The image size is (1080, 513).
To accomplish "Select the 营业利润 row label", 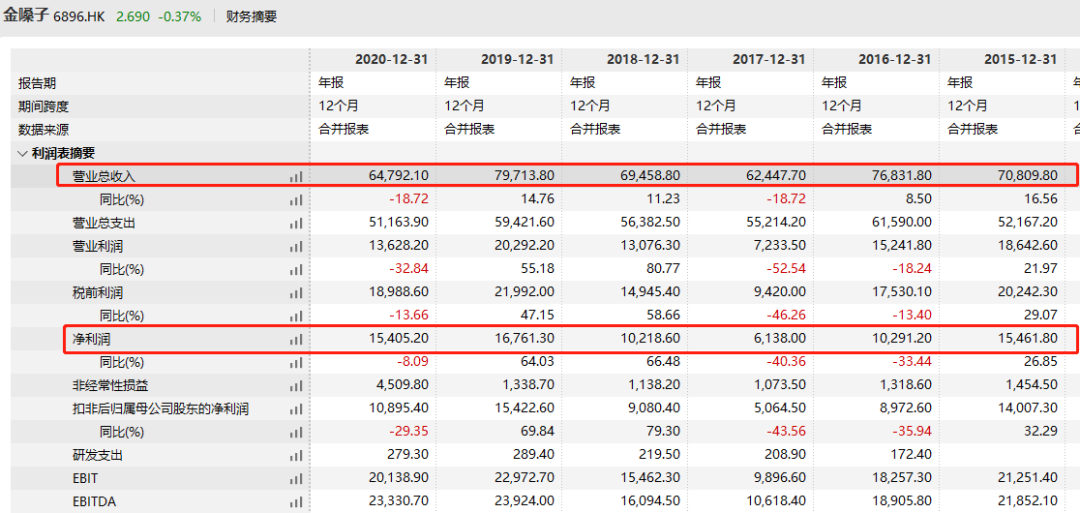I will click(x=98, y=247).
